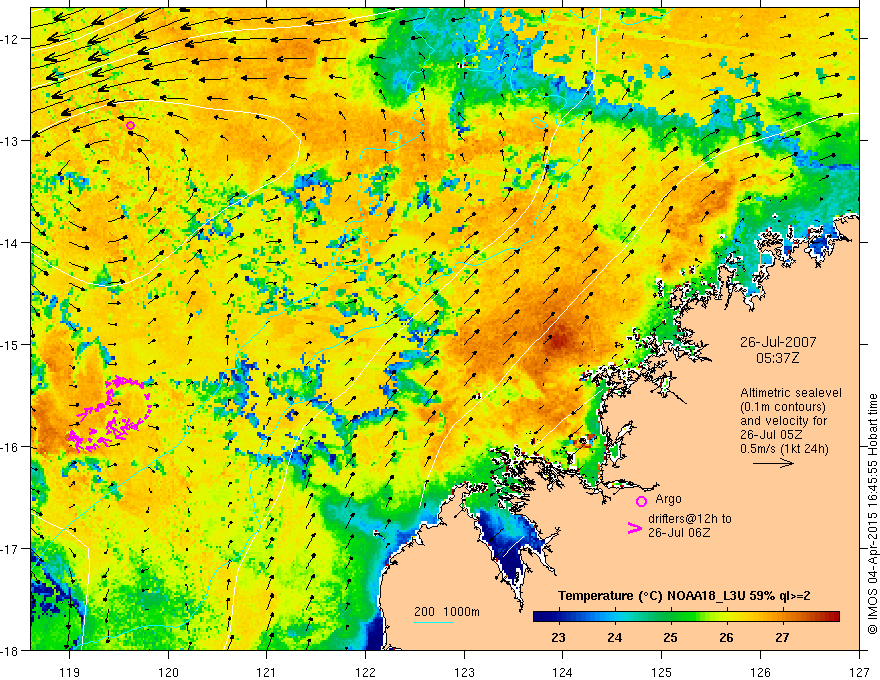Click the longitude axis label 123

[x=464, y=672]
